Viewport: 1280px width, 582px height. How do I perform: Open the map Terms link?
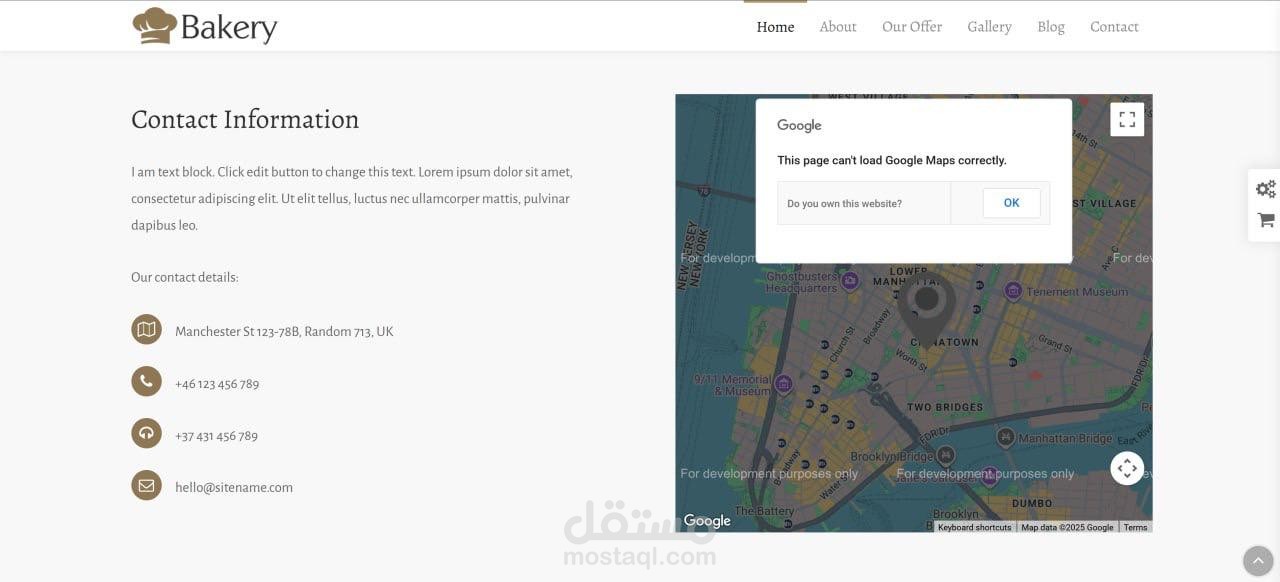click(1135, 527)
